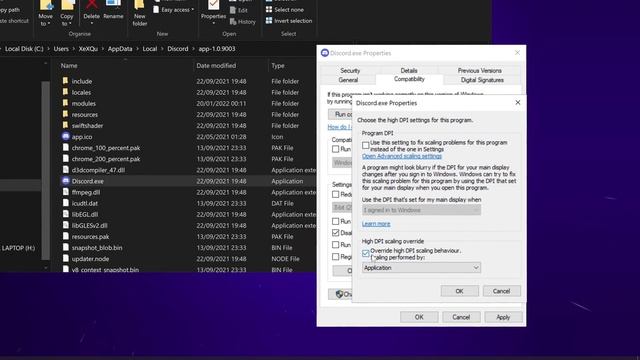Click Edit in the Open group

[x=239, y=10]
